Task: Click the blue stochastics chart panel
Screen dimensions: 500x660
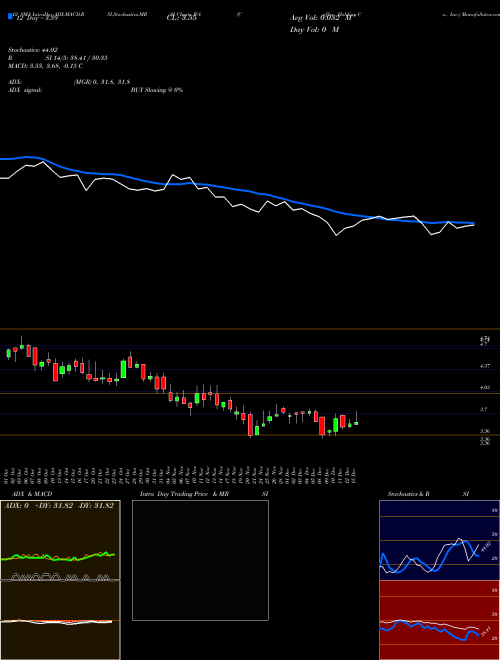Action: [x=439, y=540]
